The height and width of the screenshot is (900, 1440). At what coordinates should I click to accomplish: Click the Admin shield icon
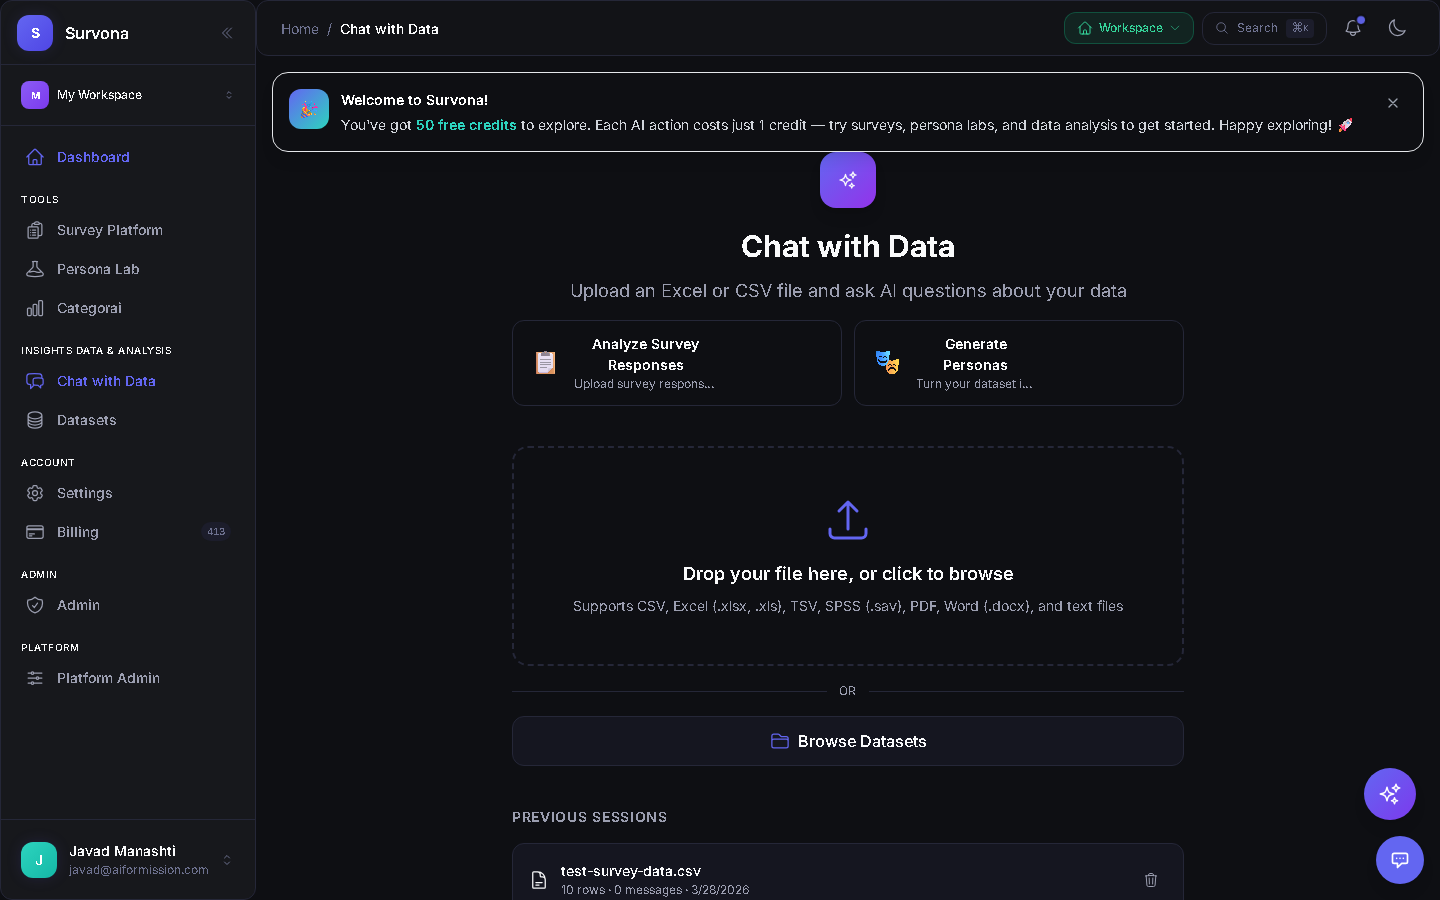[34, 605]
